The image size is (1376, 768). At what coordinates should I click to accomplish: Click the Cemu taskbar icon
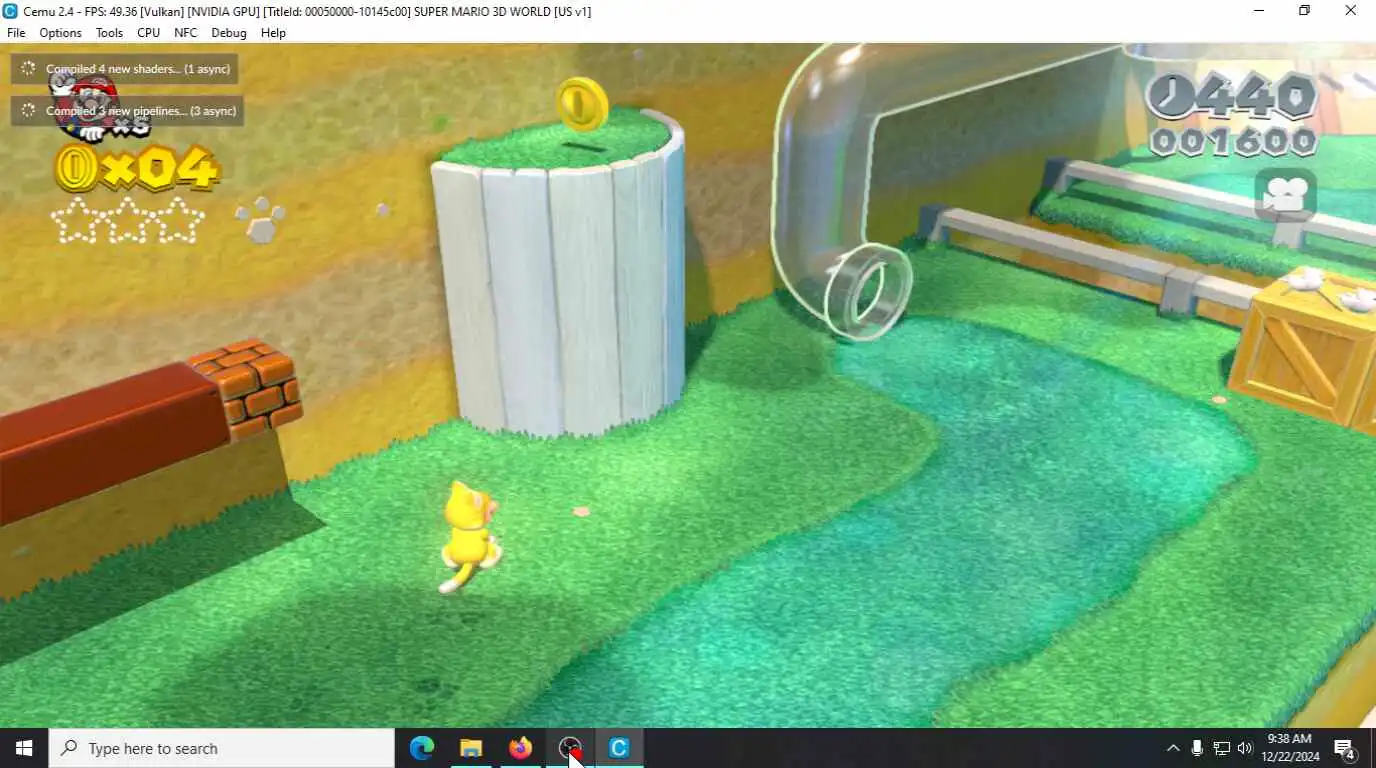(x=619, y=748)
